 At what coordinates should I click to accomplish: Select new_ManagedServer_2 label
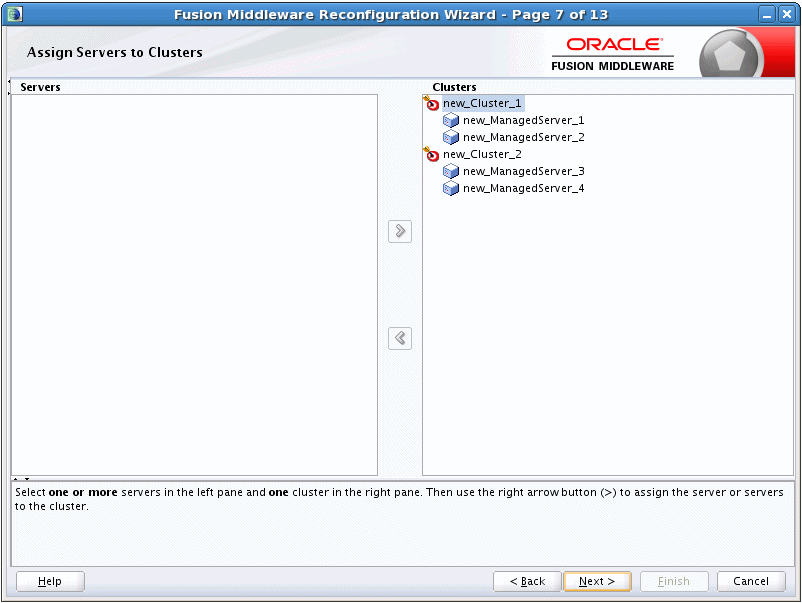click(x=523, y=137)
